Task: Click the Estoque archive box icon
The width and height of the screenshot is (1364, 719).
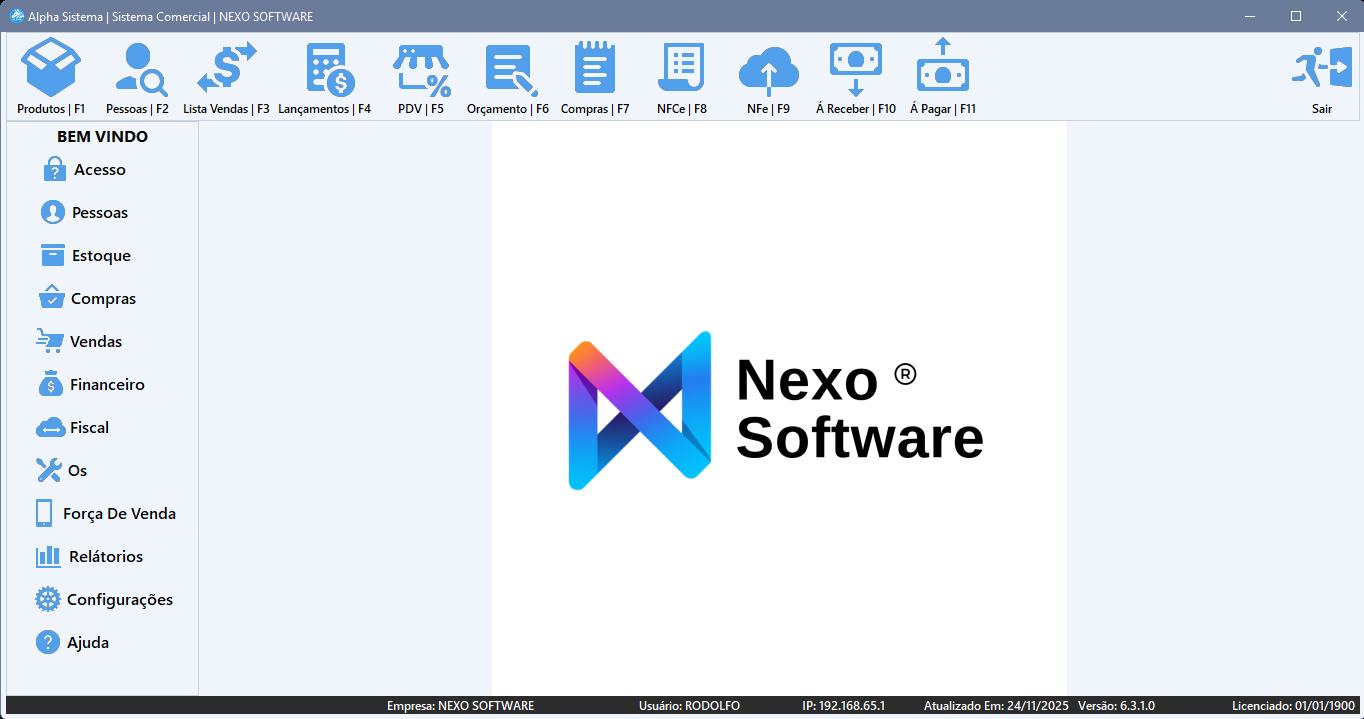Action: pyautogui.click(x=53, y=255)
